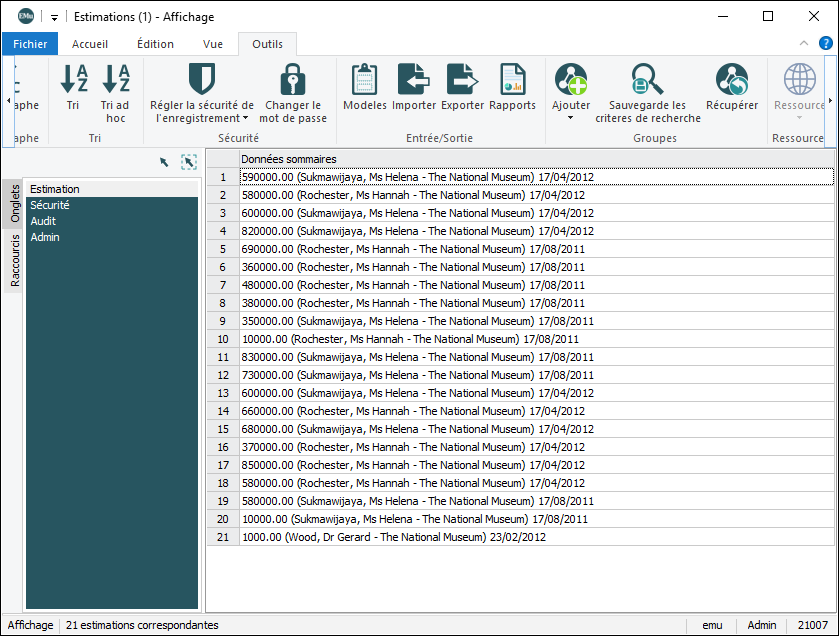This screenshot has width=839, height=636.
Task: Click the Importer icon
Action: coord(413,81)
